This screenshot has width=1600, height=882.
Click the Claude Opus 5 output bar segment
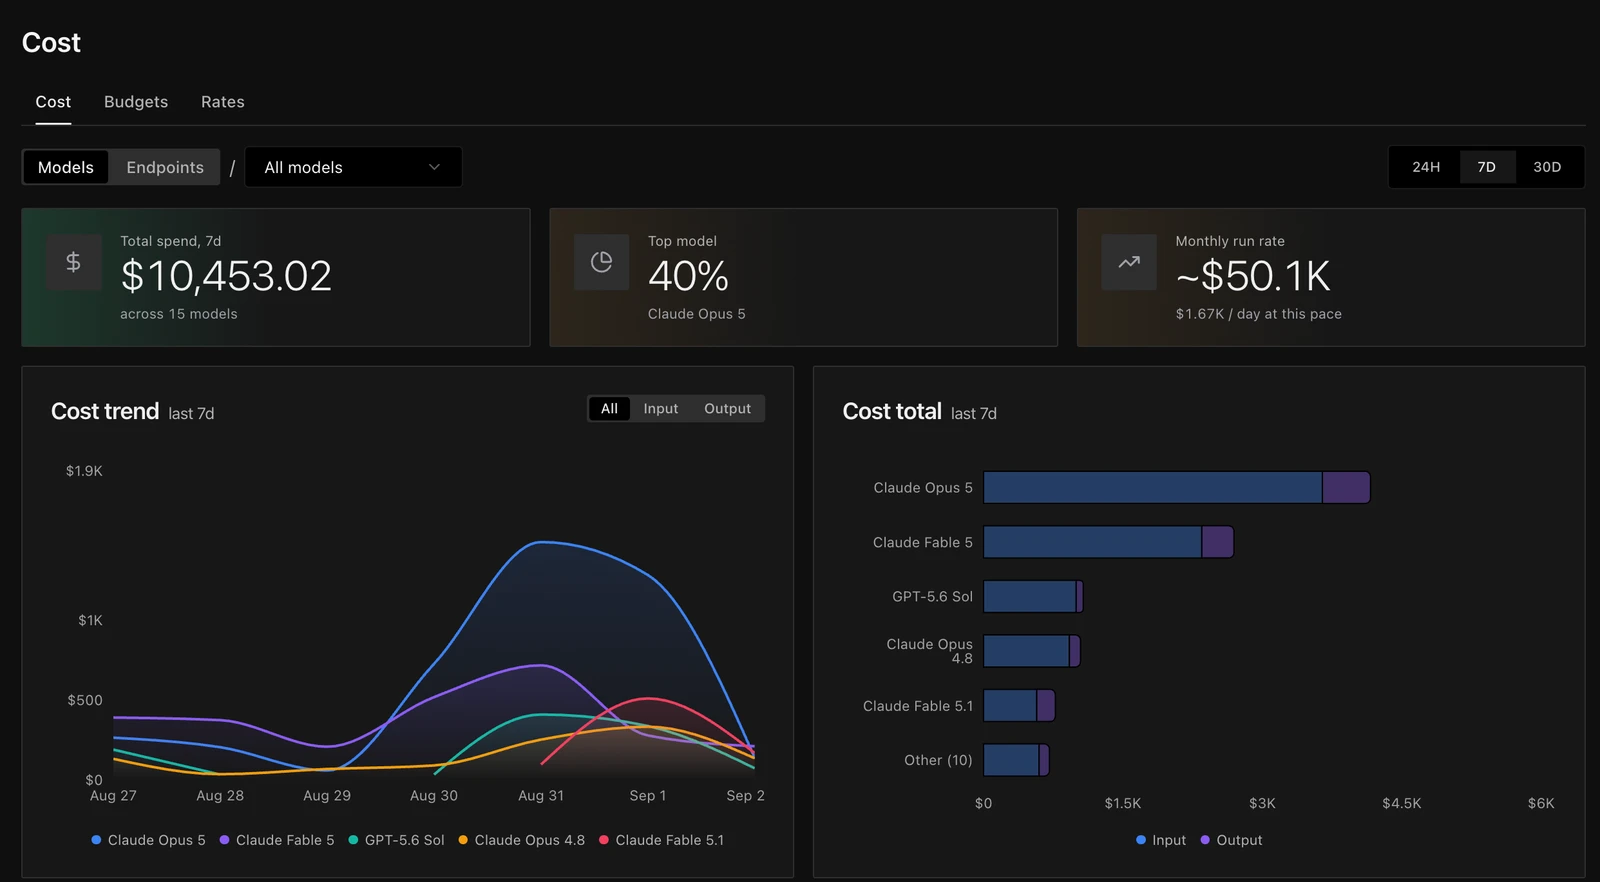pyautogui.click(x=1346, y=488)
